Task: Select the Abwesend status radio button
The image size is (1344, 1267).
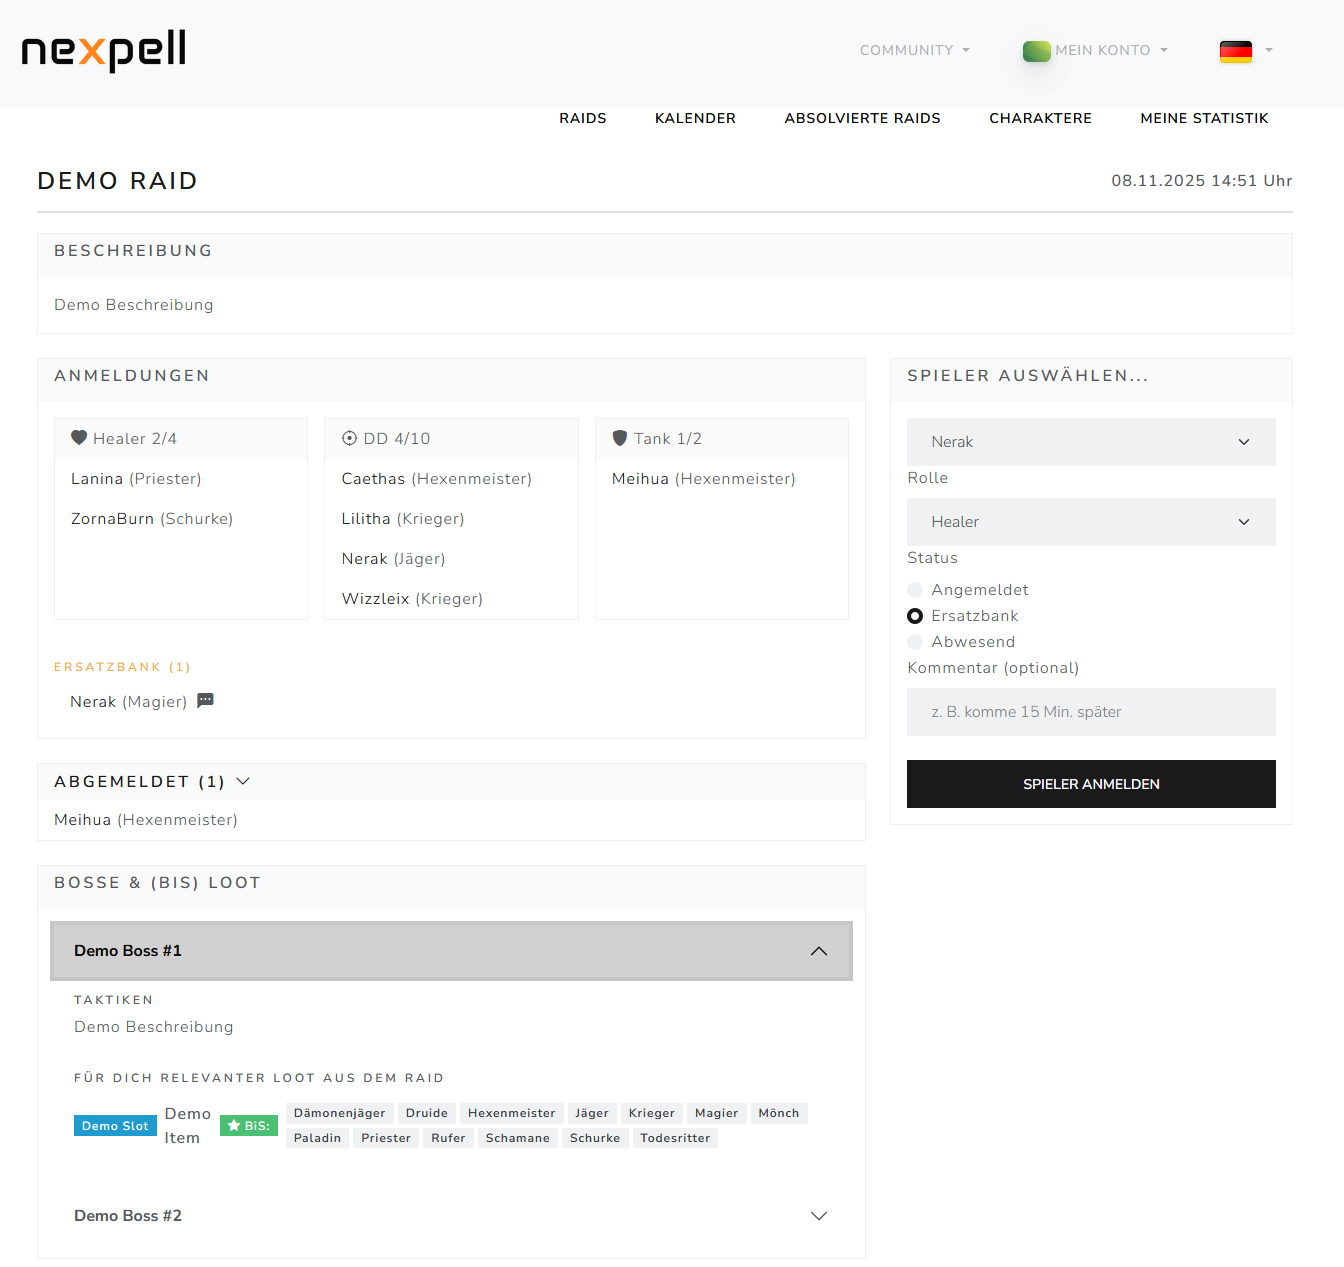Action: click(915, 642)
